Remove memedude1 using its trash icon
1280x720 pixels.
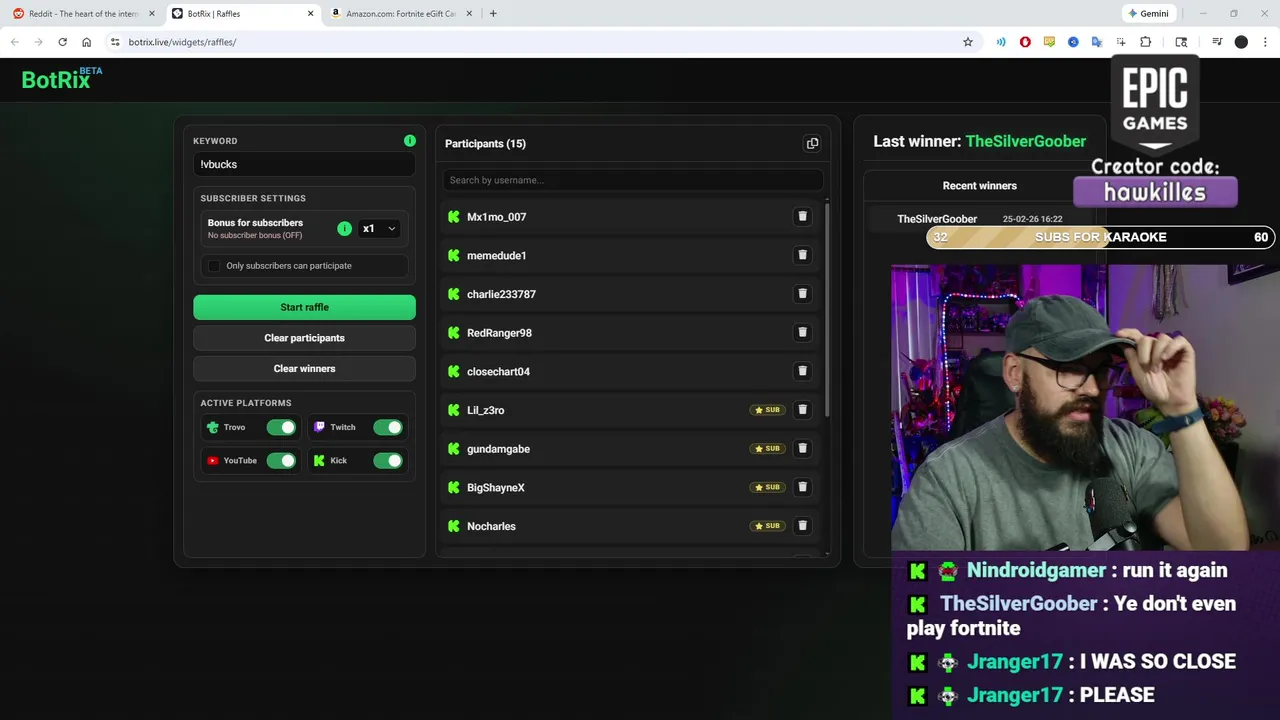click(x=802, y=255)
